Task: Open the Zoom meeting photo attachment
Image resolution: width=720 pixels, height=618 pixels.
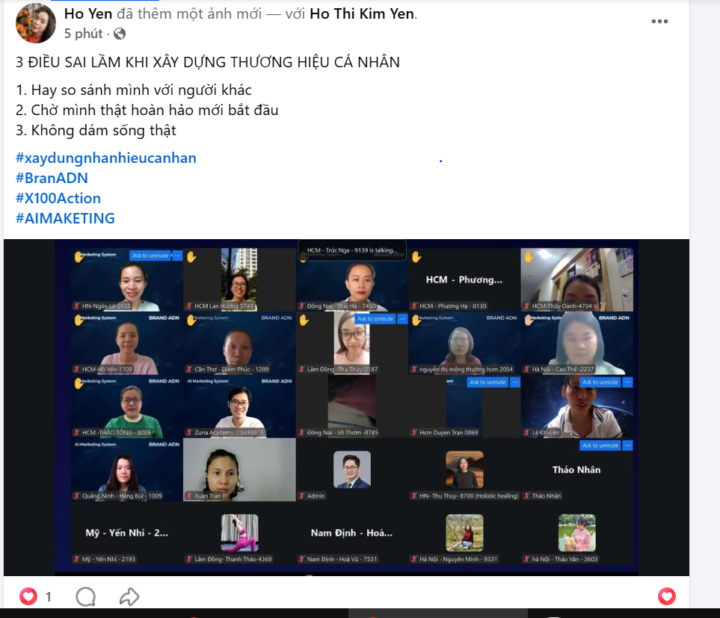Action: [x=346, y=407]
